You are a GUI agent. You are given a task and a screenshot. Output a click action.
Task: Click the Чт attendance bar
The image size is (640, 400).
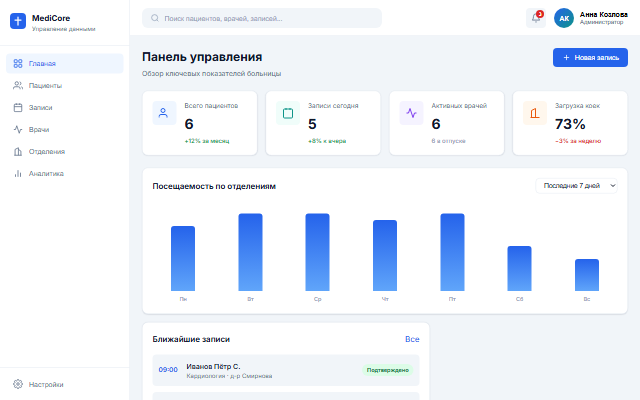point(385,256)
